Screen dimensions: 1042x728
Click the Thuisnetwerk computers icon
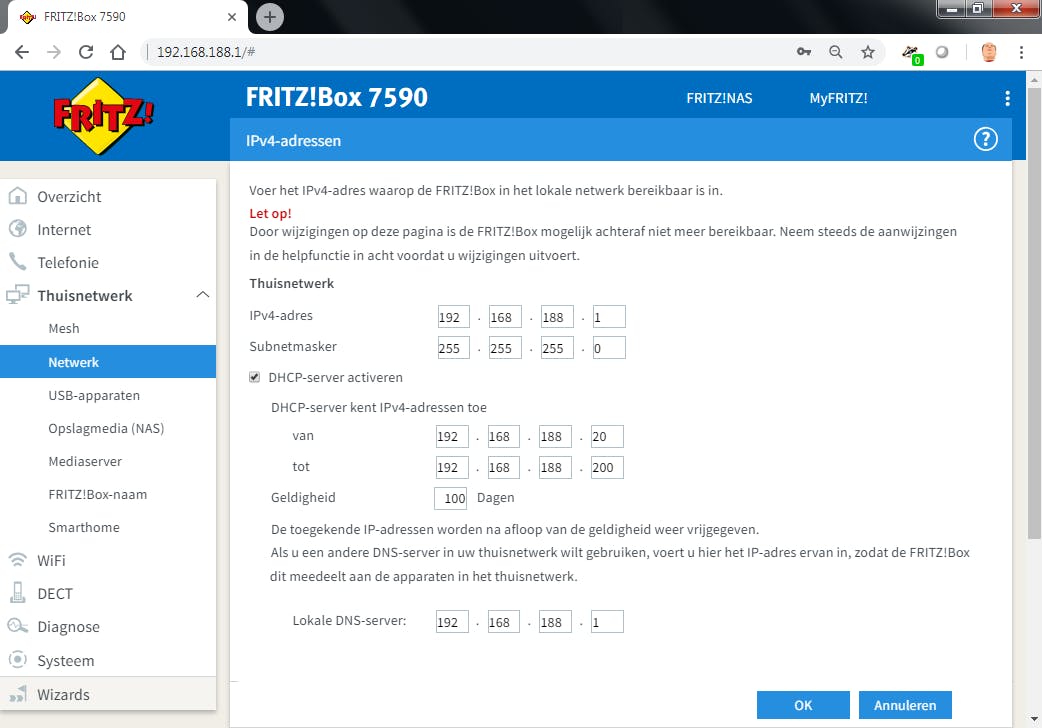click(17, 294)
